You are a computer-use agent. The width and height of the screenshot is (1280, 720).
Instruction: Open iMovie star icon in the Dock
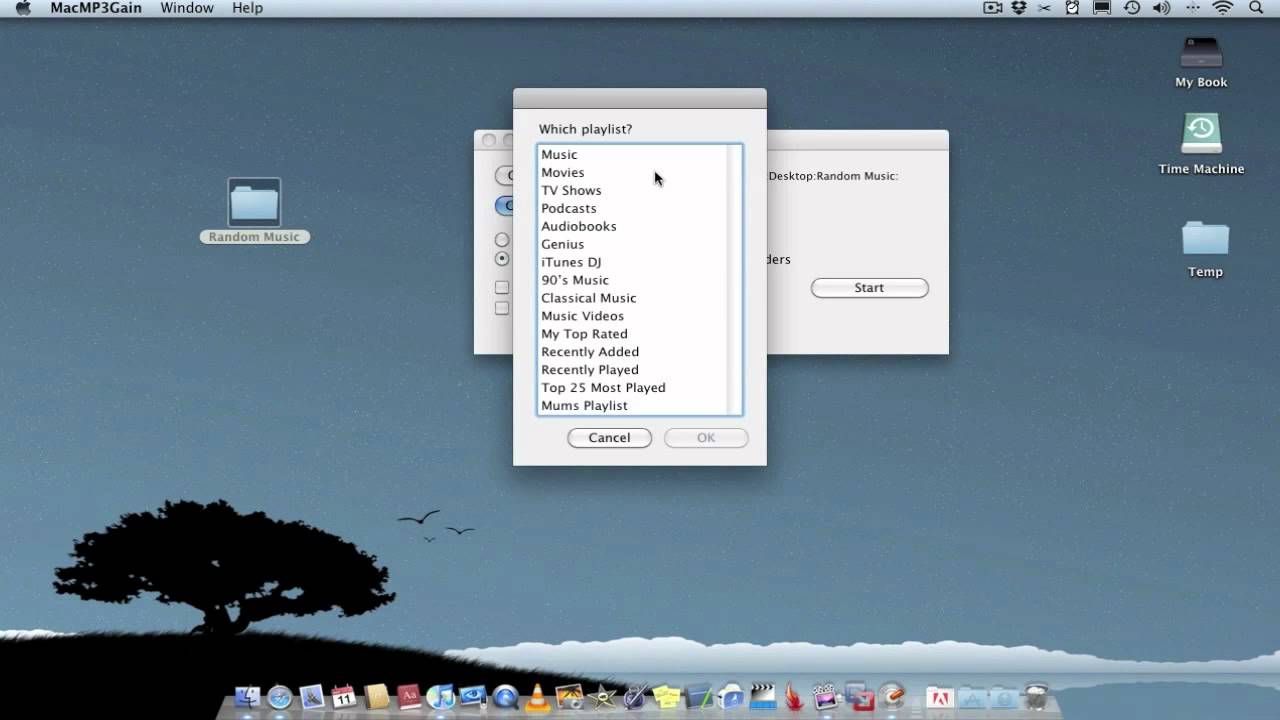602,697
